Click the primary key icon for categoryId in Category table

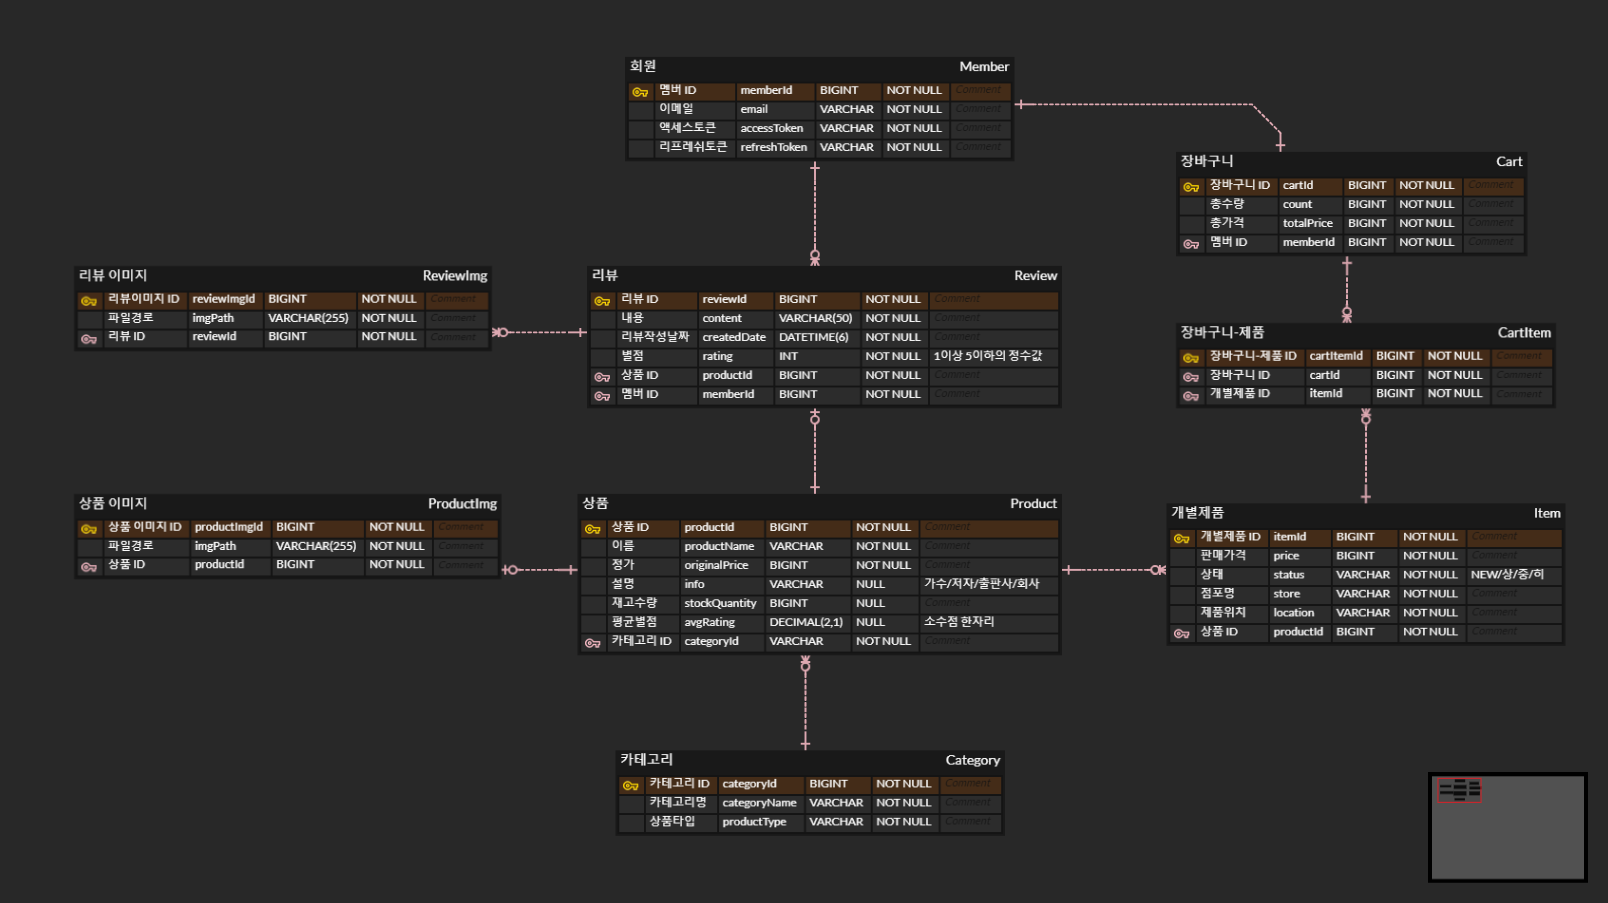click(x=631, y=785)
